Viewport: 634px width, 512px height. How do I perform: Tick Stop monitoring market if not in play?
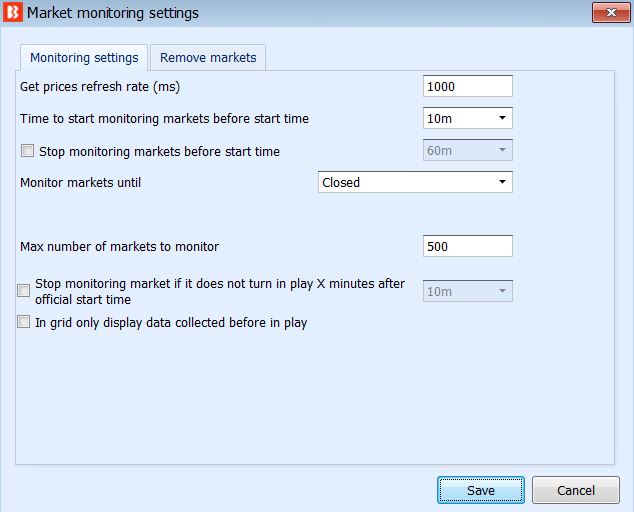23,290
